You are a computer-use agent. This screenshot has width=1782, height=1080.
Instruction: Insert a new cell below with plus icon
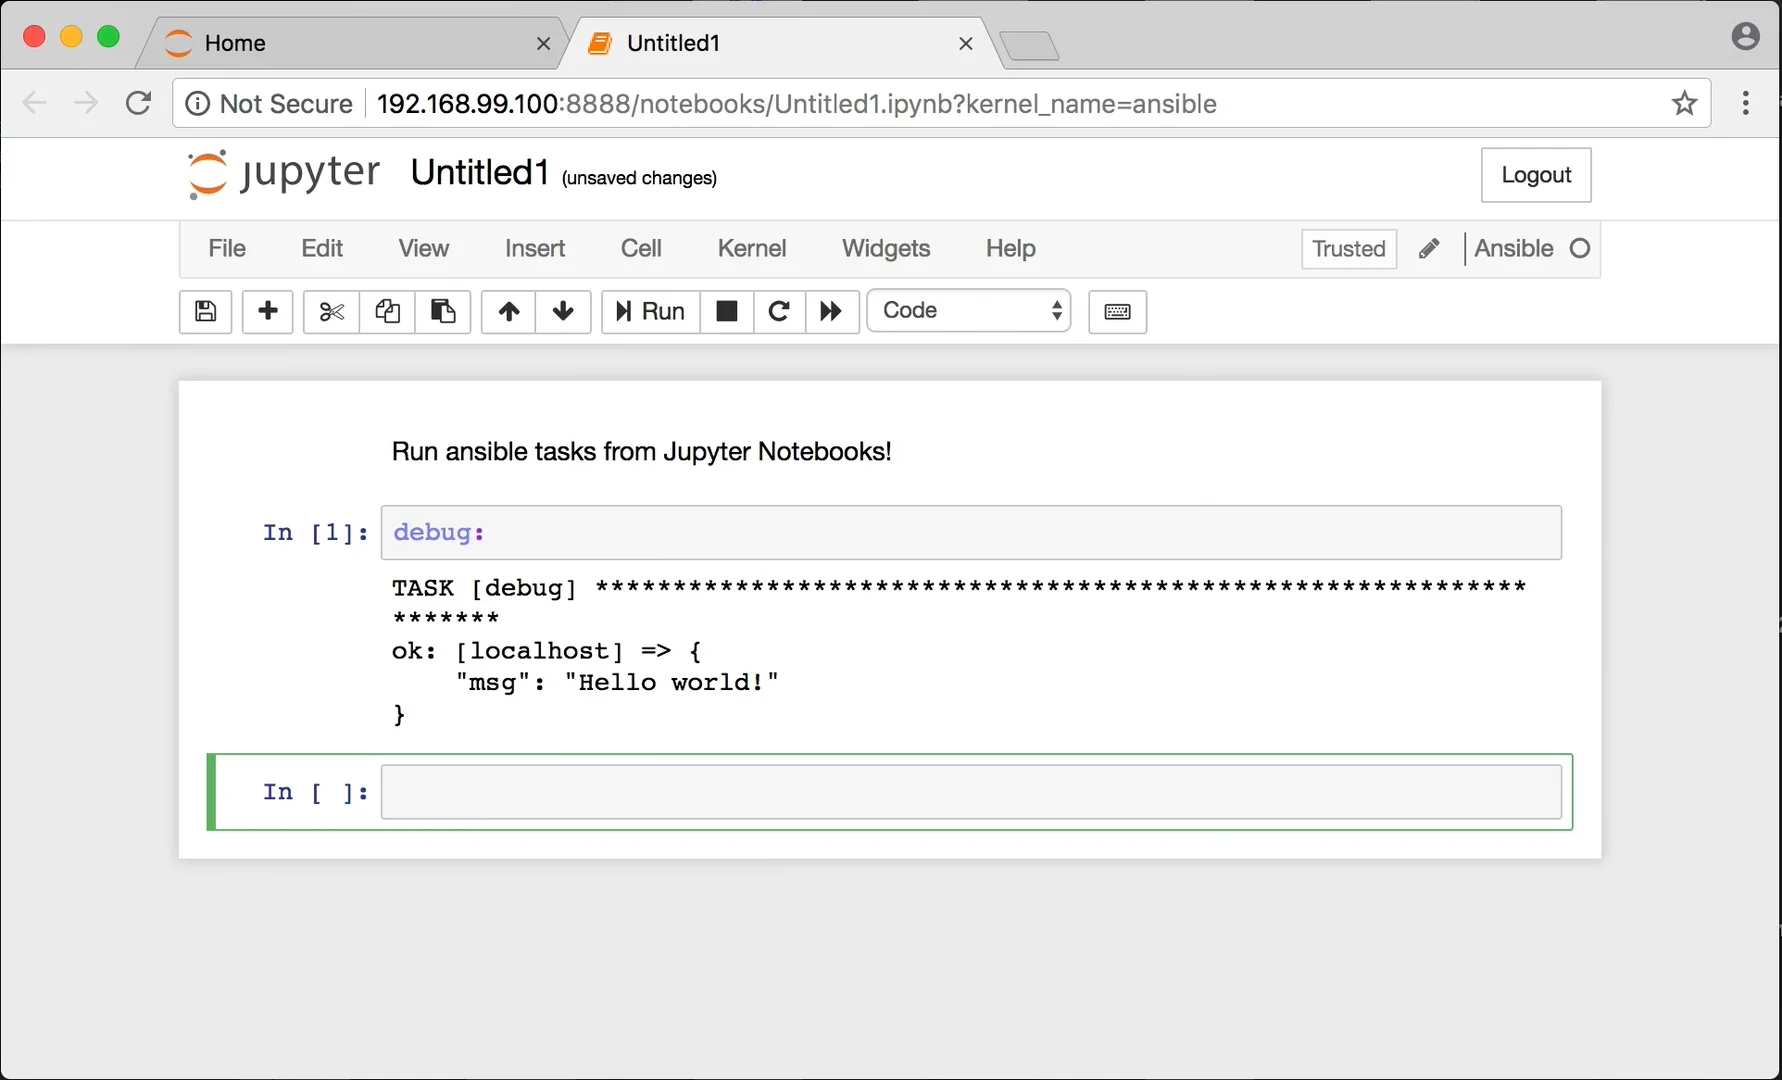(x=268, y=311)
